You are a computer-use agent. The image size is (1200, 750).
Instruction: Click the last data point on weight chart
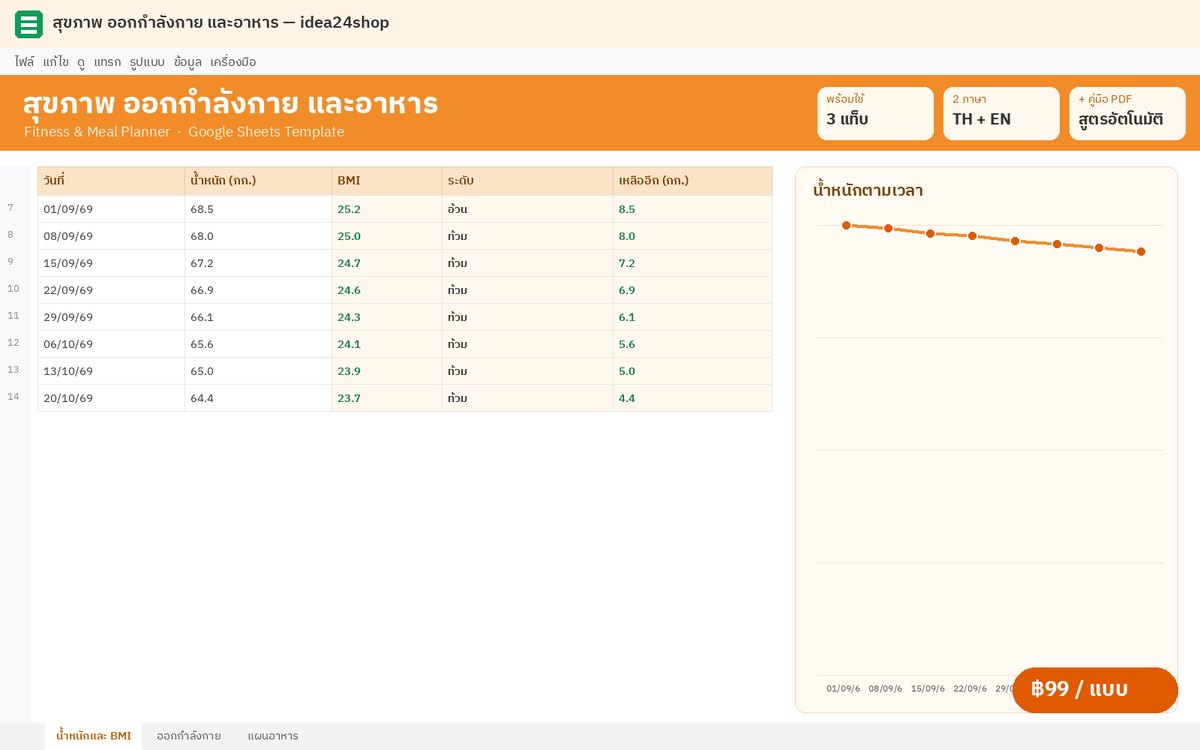click(1141, 252)
